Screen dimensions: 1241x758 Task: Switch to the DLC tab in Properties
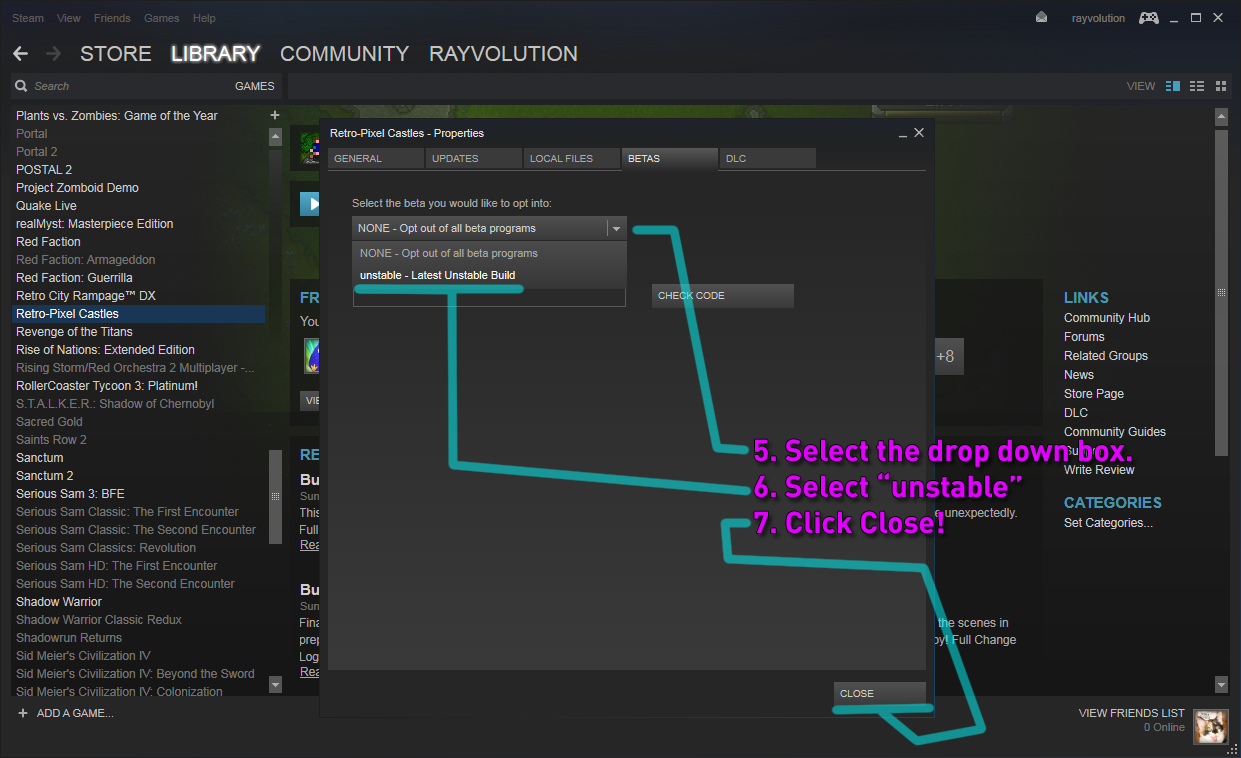768,158
